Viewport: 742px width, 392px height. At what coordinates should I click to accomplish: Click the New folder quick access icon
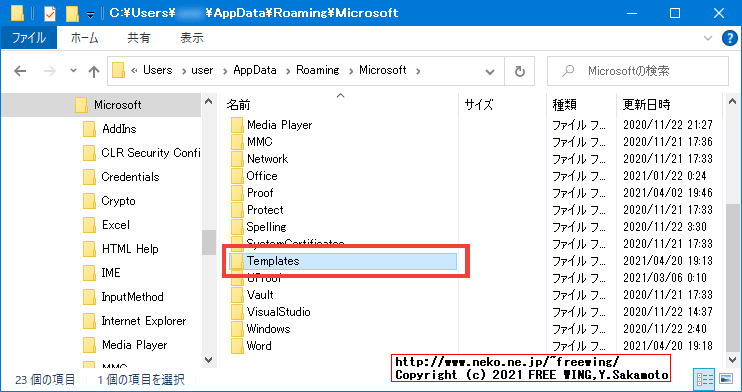72,13
